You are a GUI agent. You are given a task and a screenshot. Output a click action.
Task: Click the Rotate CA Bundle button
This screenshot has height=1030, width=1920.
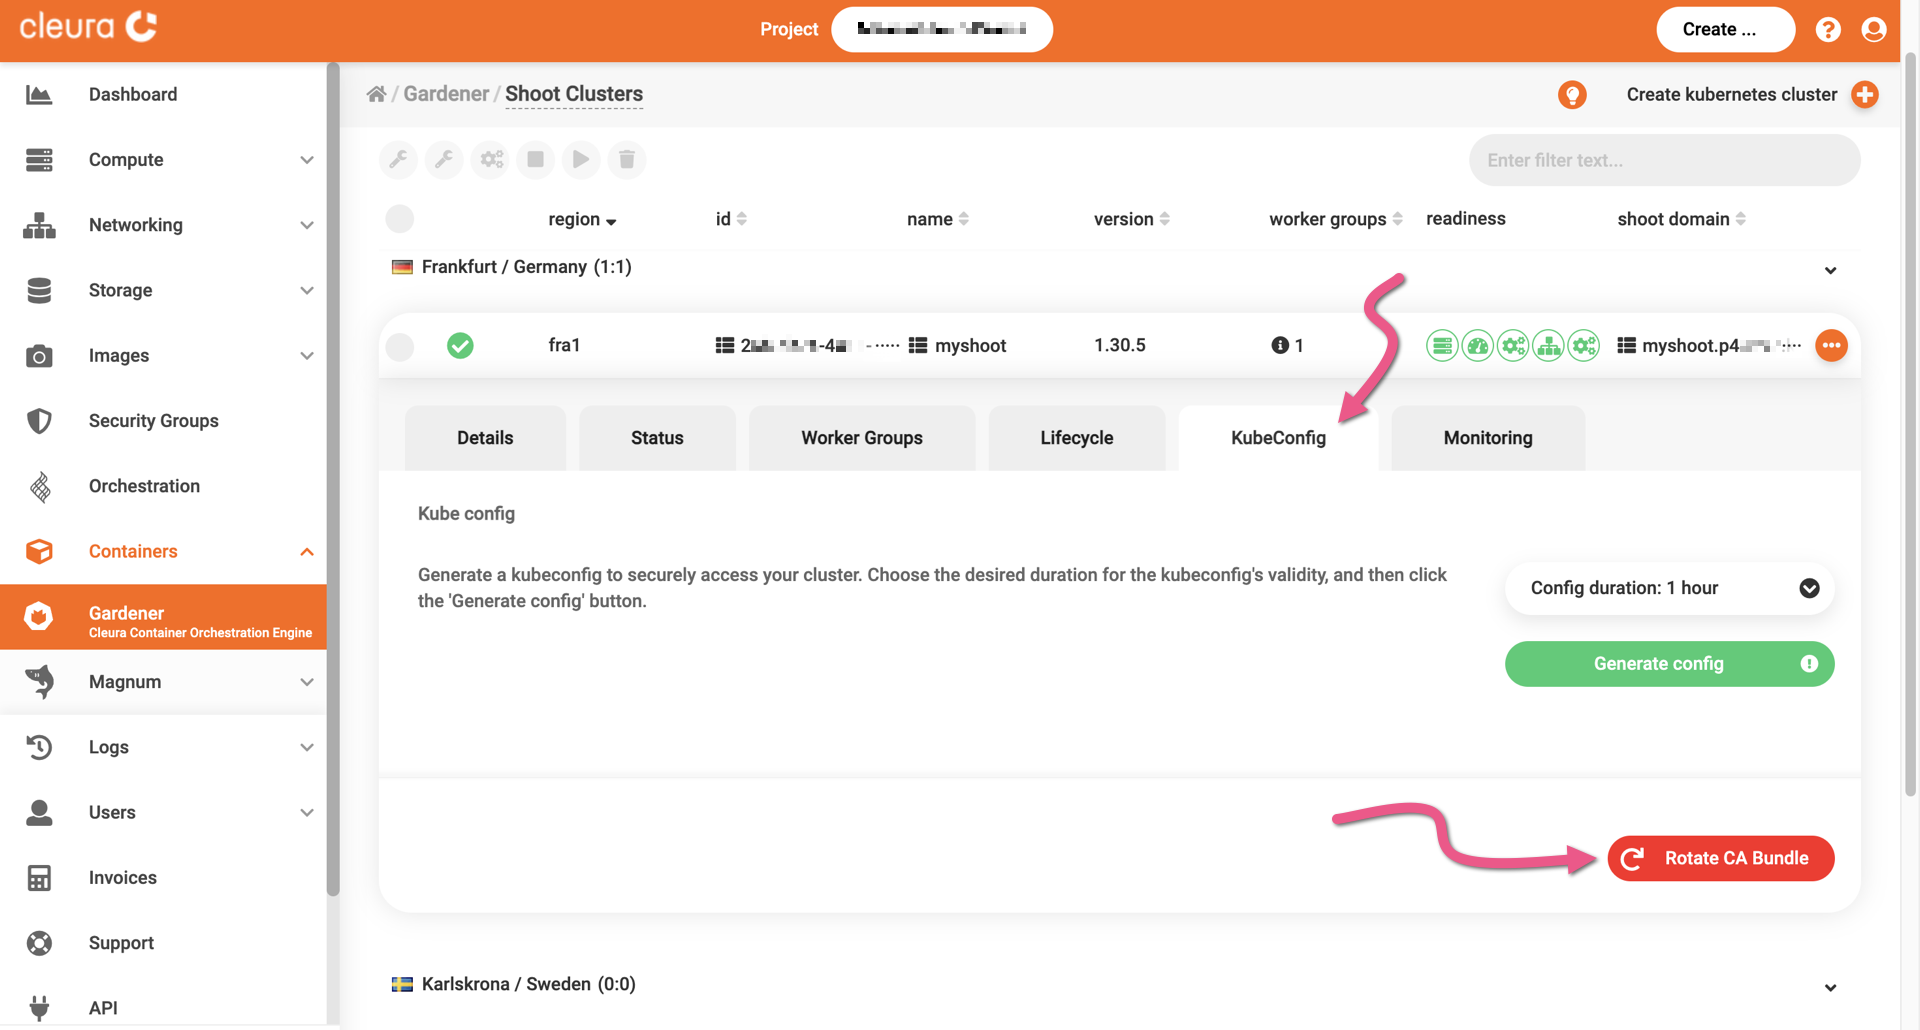pos(1720,858)
